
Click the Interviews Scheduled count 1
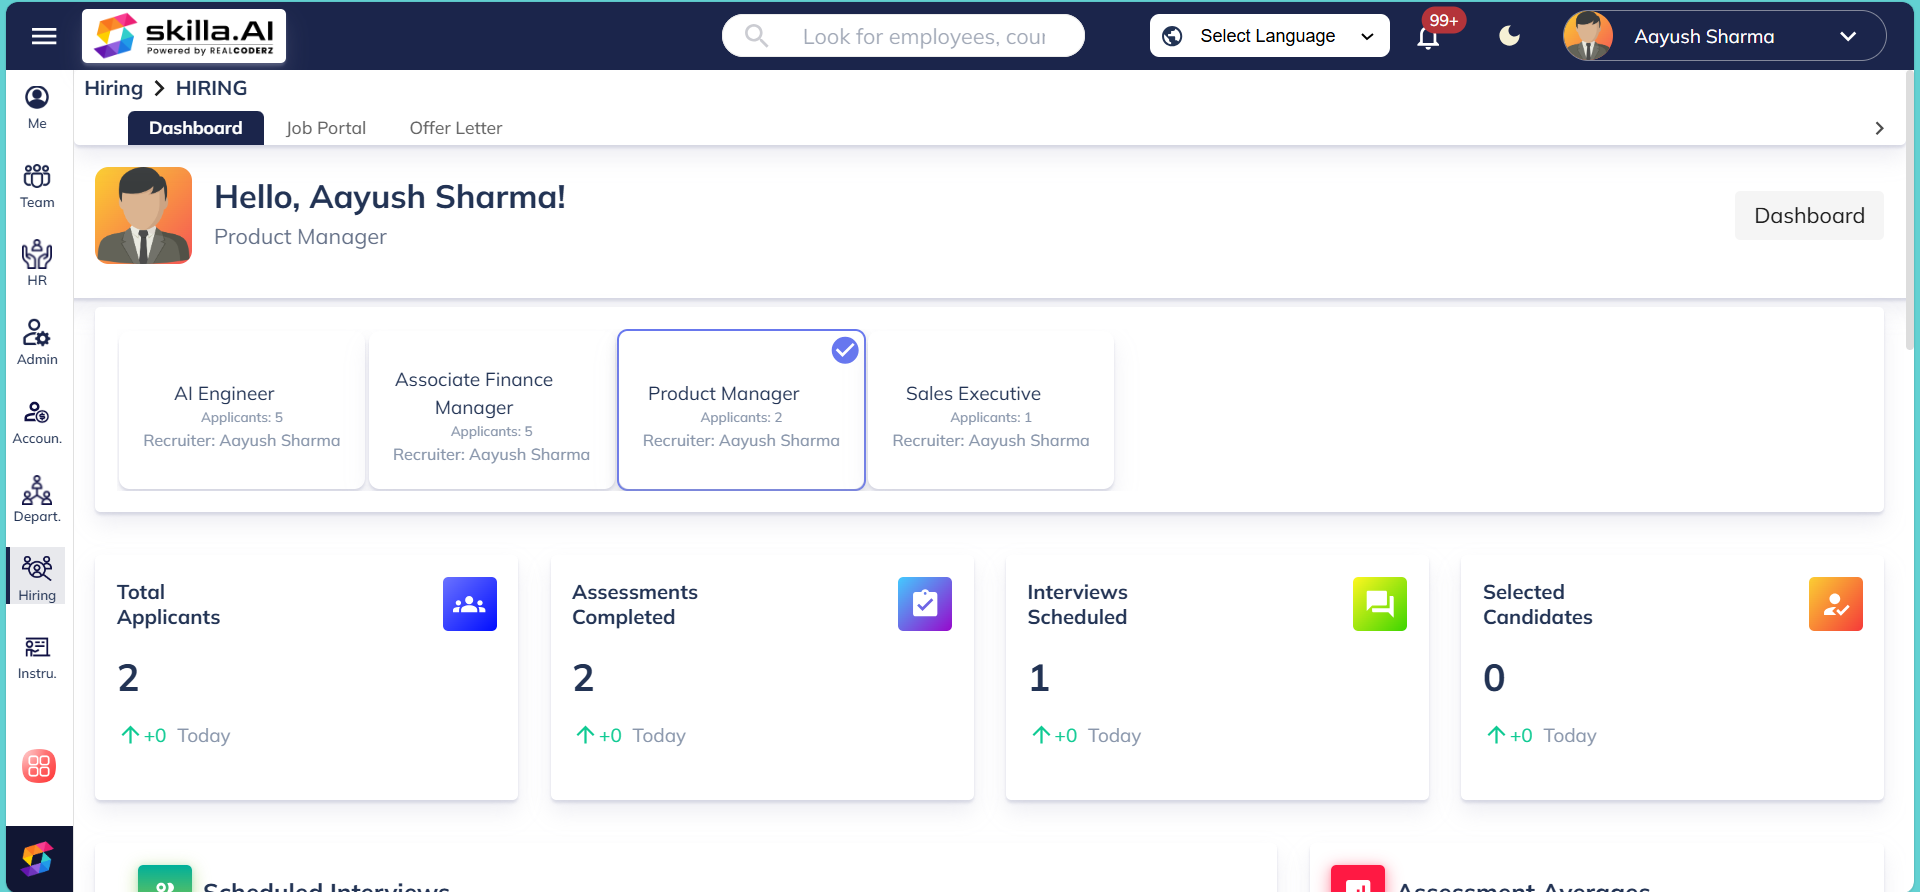pos(1039,678)
